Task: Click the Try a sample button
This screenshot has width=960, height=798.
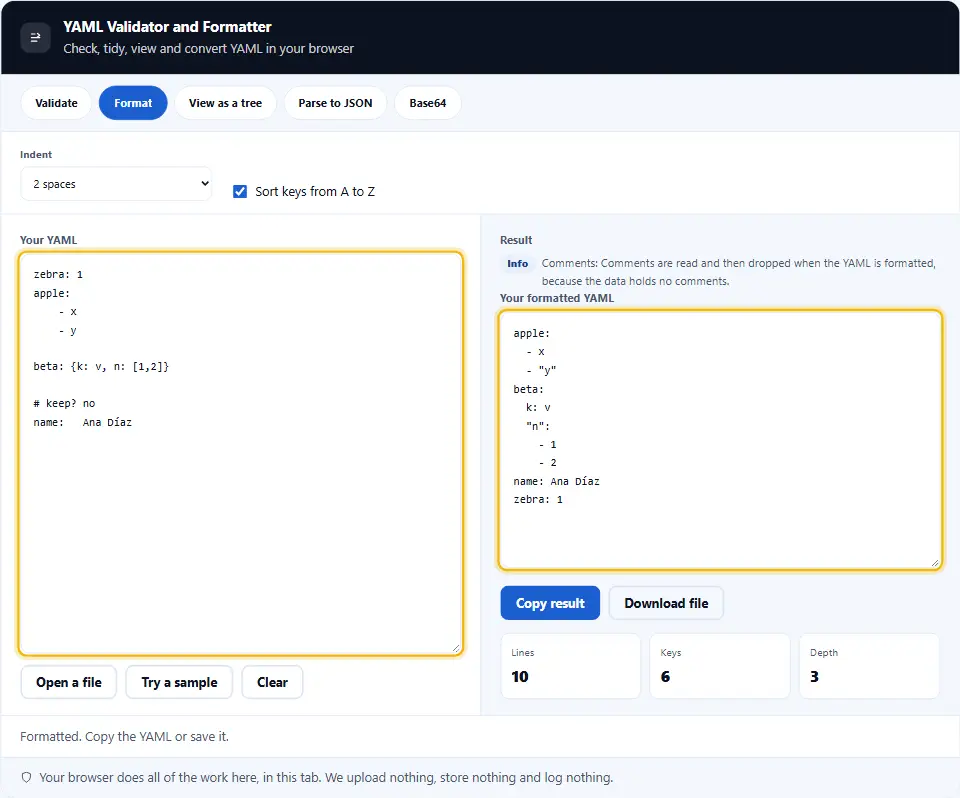Action: point(179,682)
